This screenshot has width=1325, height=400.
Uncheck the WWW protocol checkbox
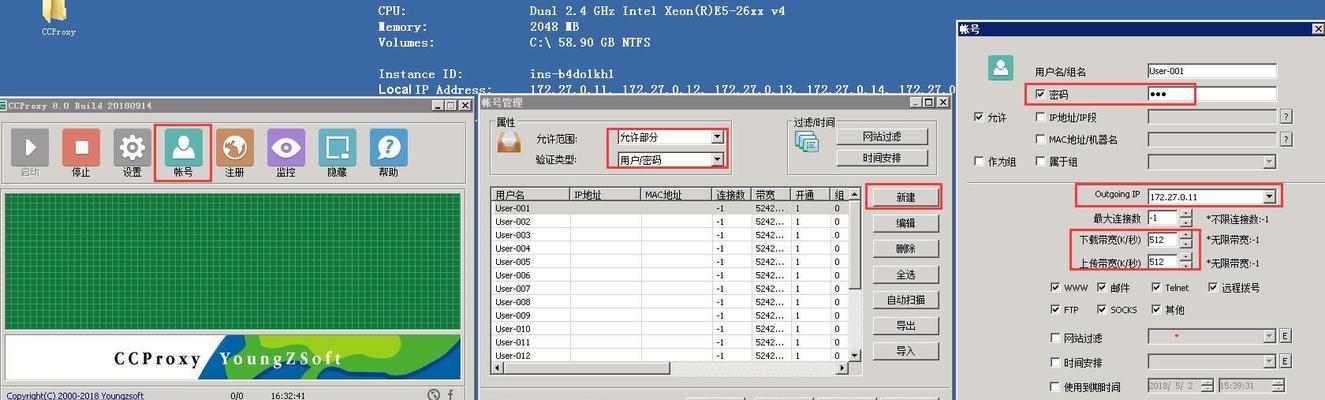tap(1056, 287)
